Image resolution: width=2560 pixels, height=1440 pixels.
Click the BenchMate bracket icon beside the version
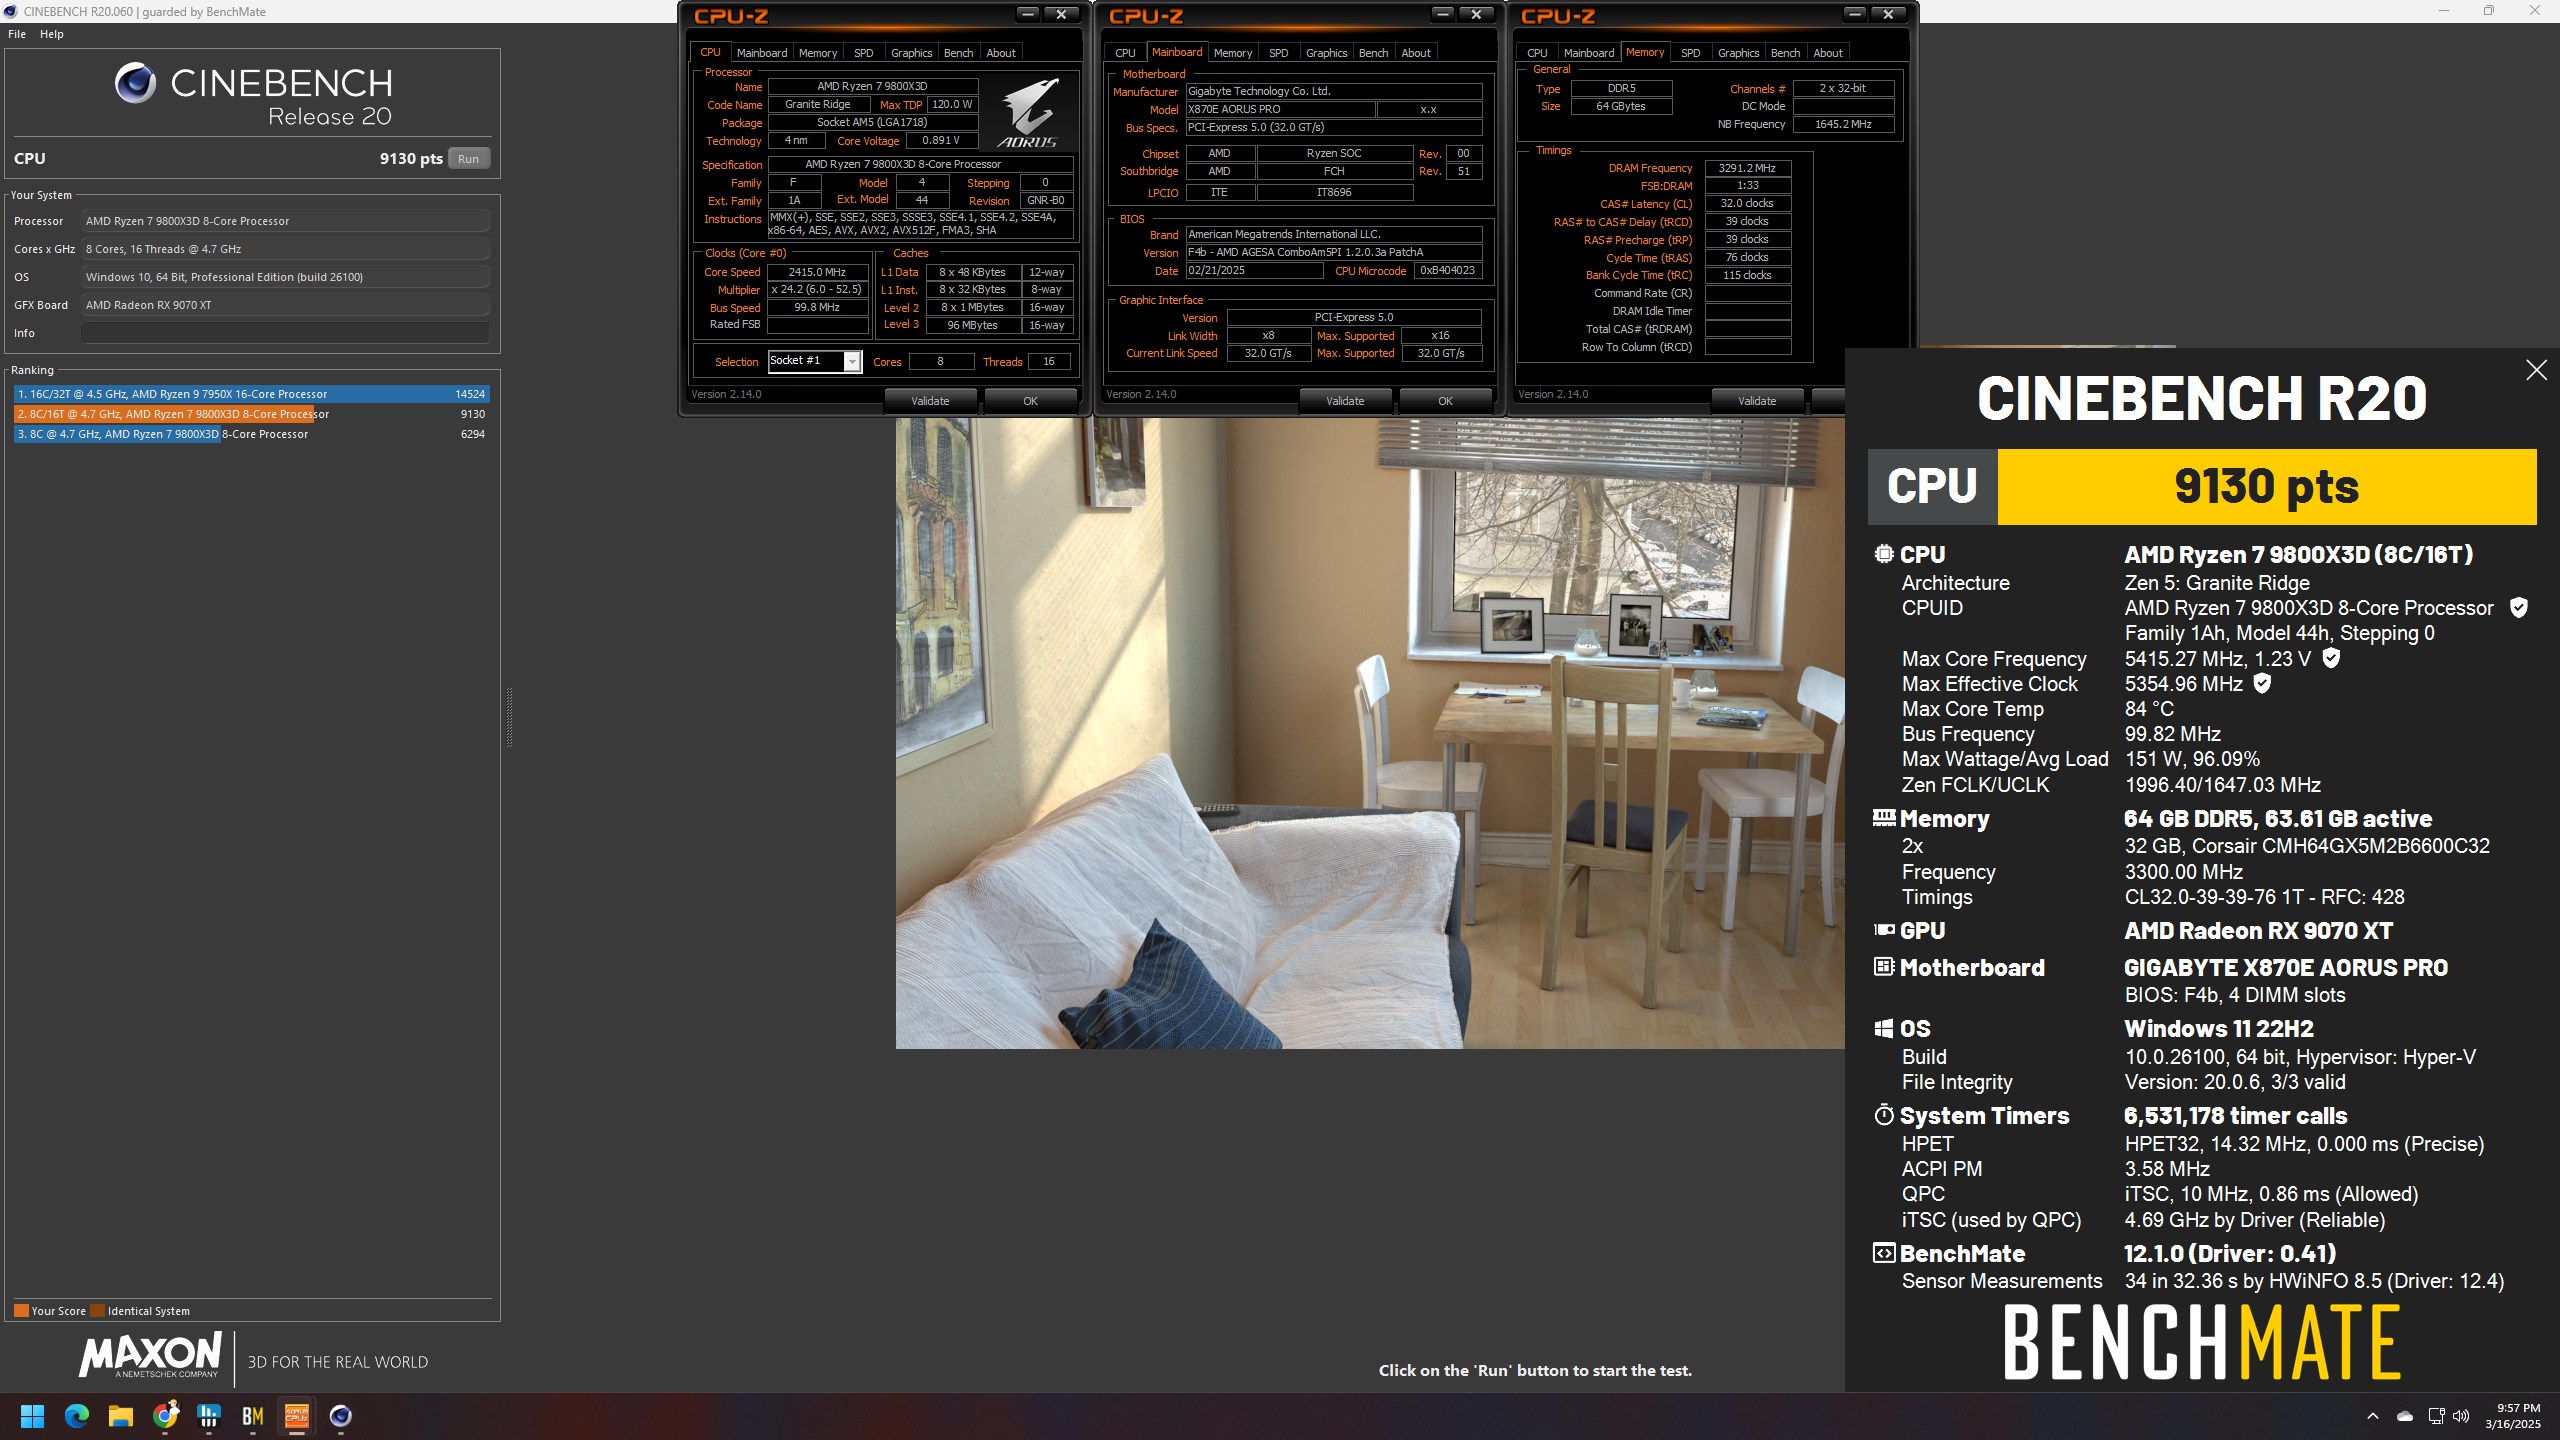1884,1253
